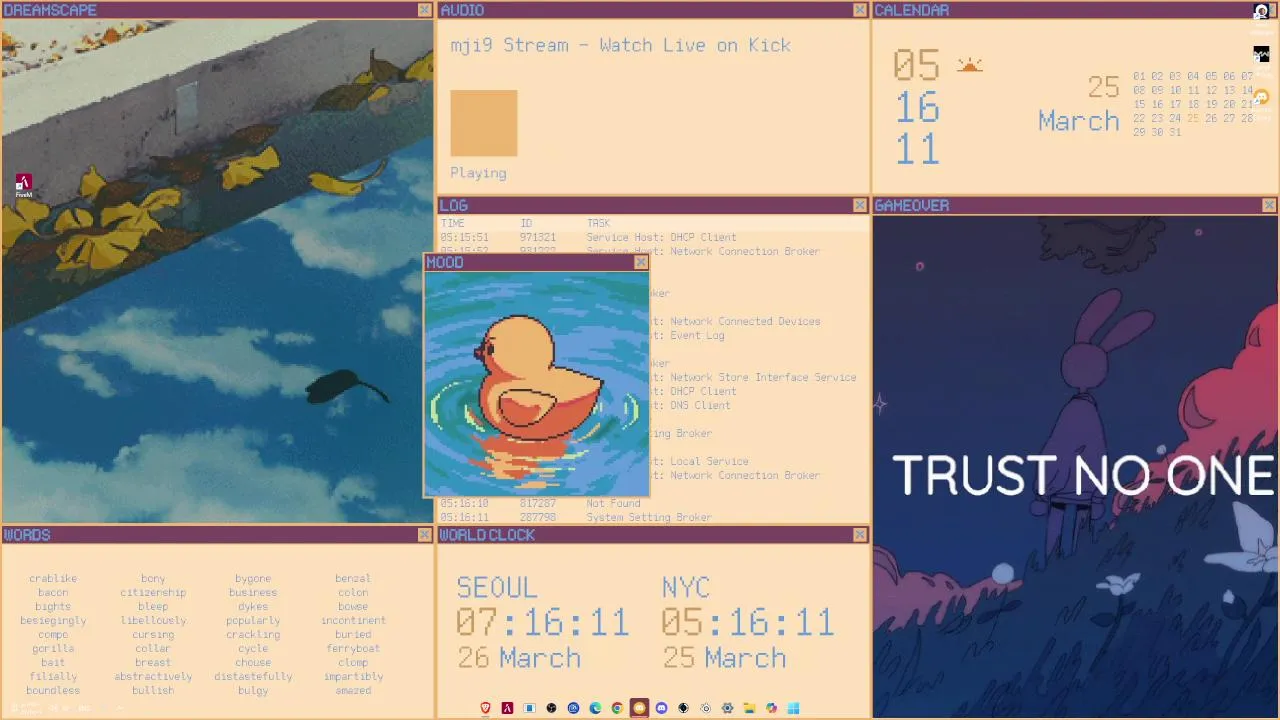
Task: Close the Log panel
Action: click(860, 205)
